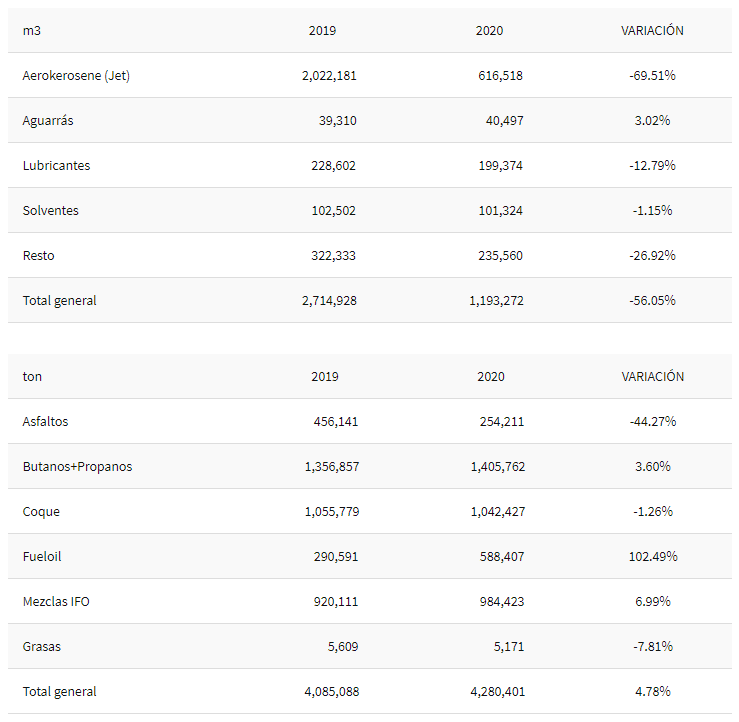Click the Aerokerosene 2019 value 2,022,181
The width and height of the screenshot is (739, 722).
click(x=329, y=76)
